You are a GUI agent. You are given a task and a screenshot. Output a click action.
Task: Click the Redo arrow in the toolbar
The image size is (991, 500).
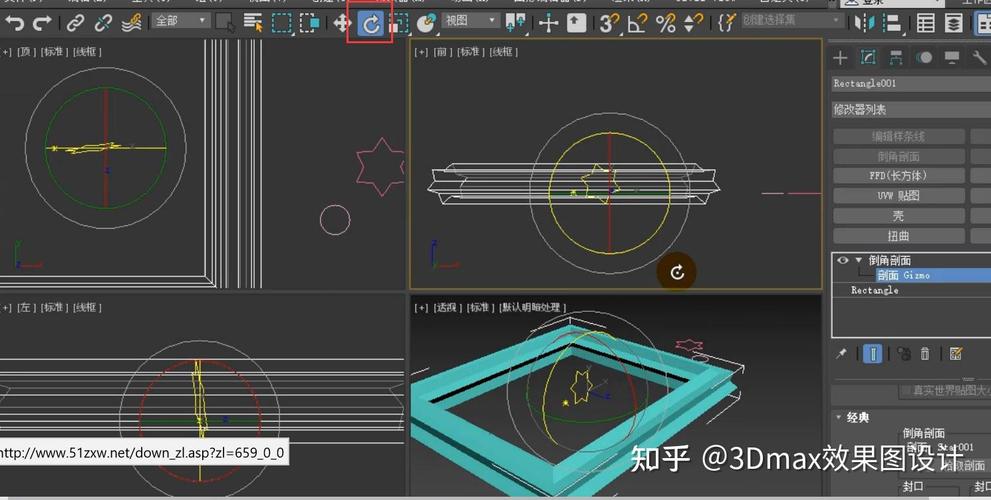click(x=41, y=22)
